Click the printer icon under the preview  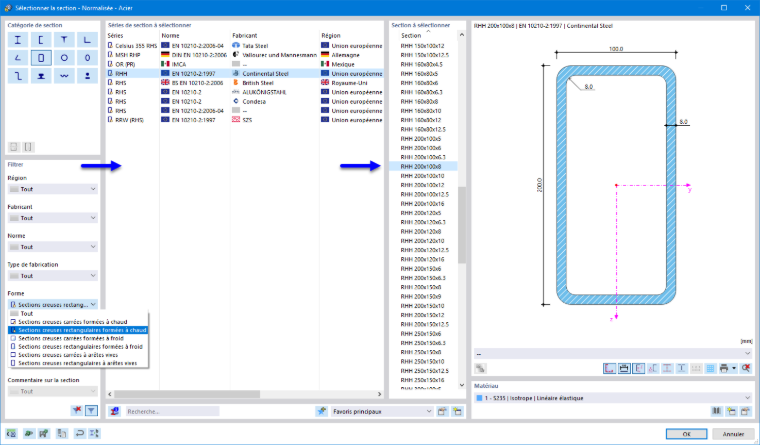click(x=724, y=368)
